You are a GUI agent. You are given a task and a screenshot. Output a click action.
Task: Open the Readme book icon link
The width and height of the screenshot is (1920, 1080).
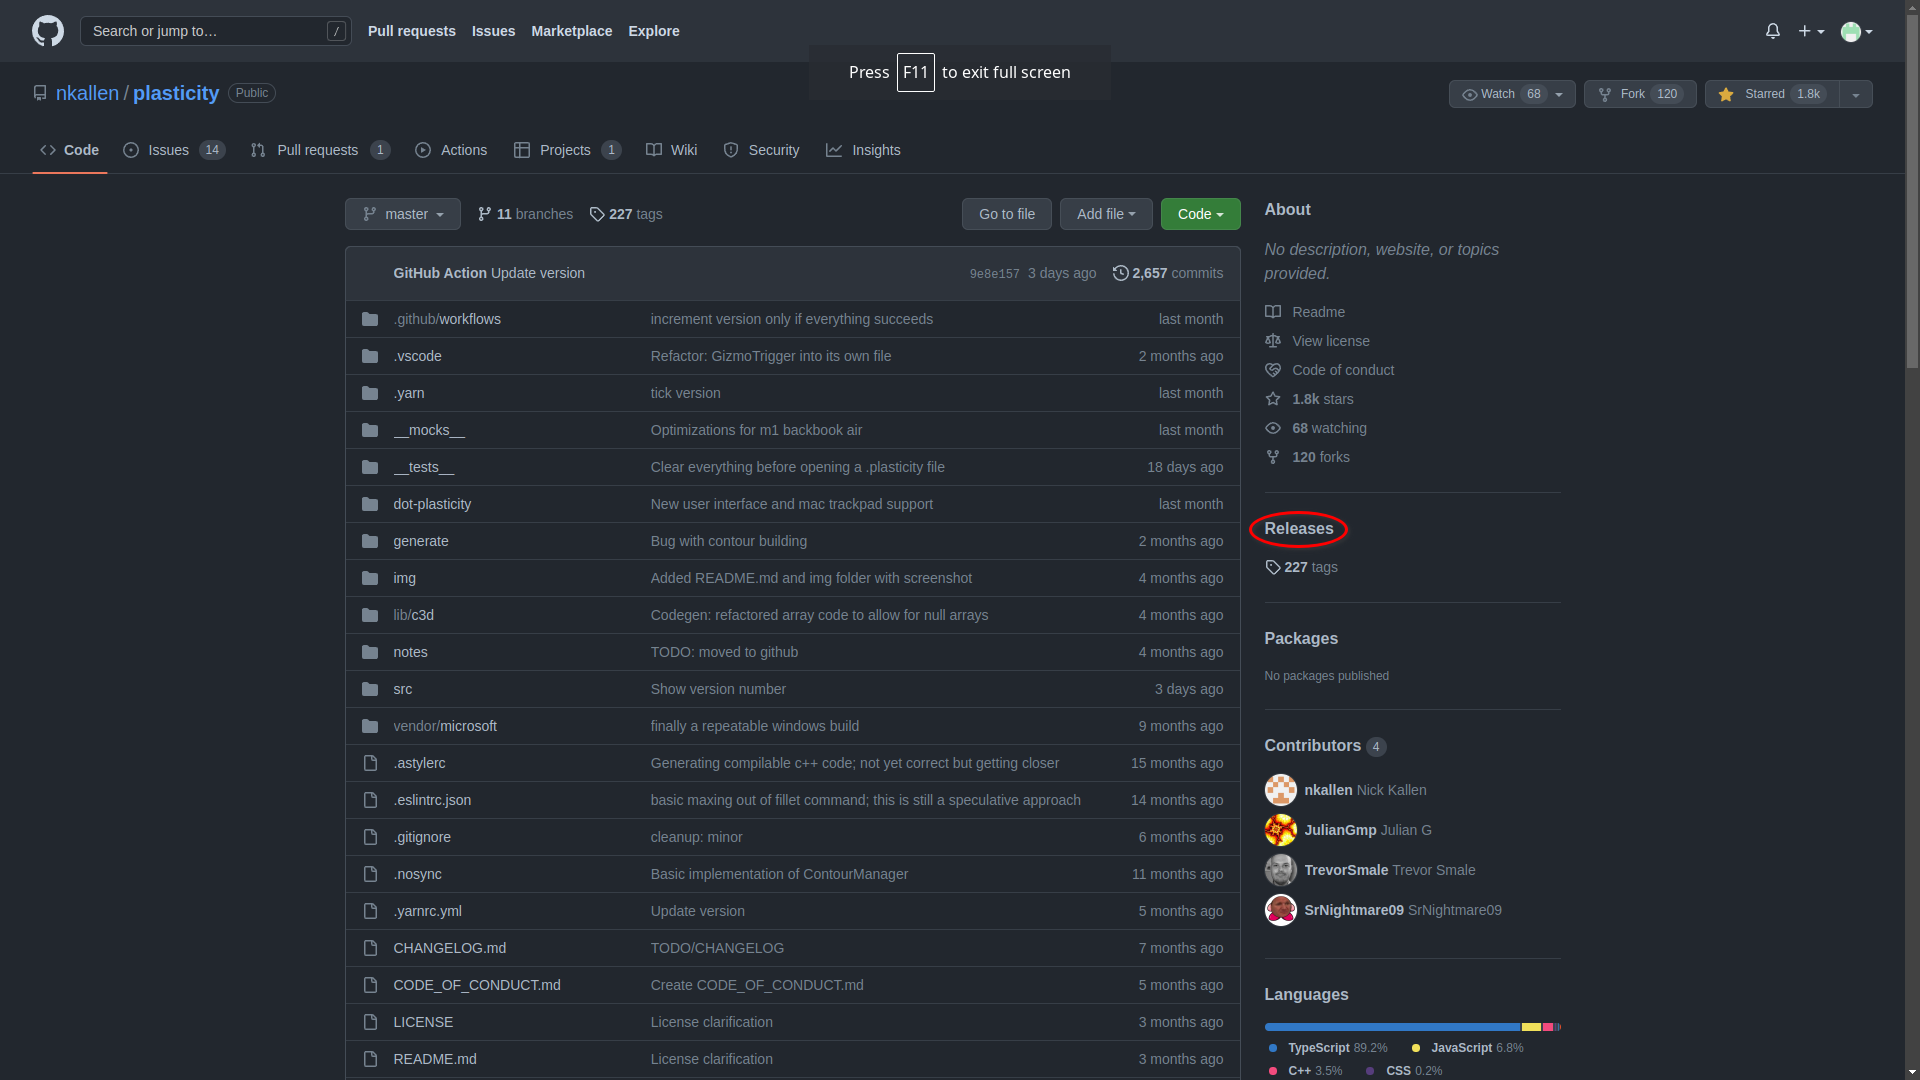click(1272, 312)
